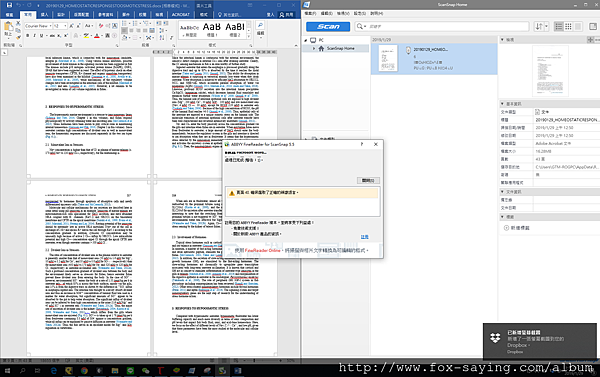Click the Format Painter brush in Word

tap(18, 38)
